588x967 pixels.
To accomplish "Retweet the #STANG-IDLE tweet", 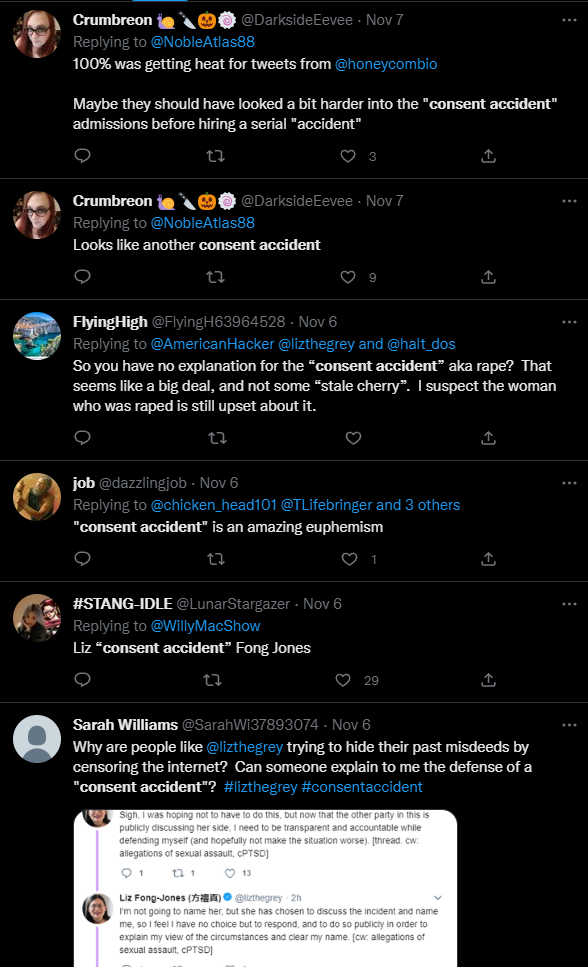I will pyautogui.click(x=212, y=680).
